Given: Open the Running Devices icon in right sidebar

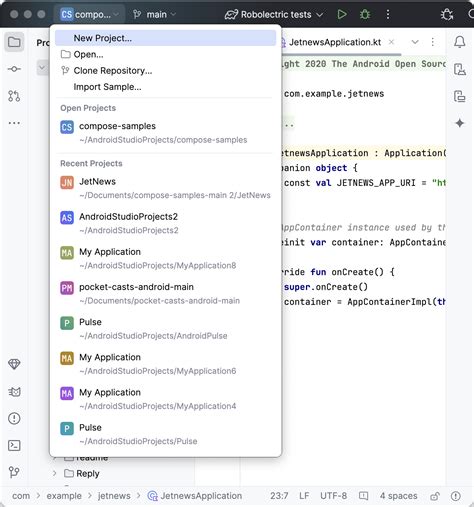Looking at the screenshot, I should (460, 96).
